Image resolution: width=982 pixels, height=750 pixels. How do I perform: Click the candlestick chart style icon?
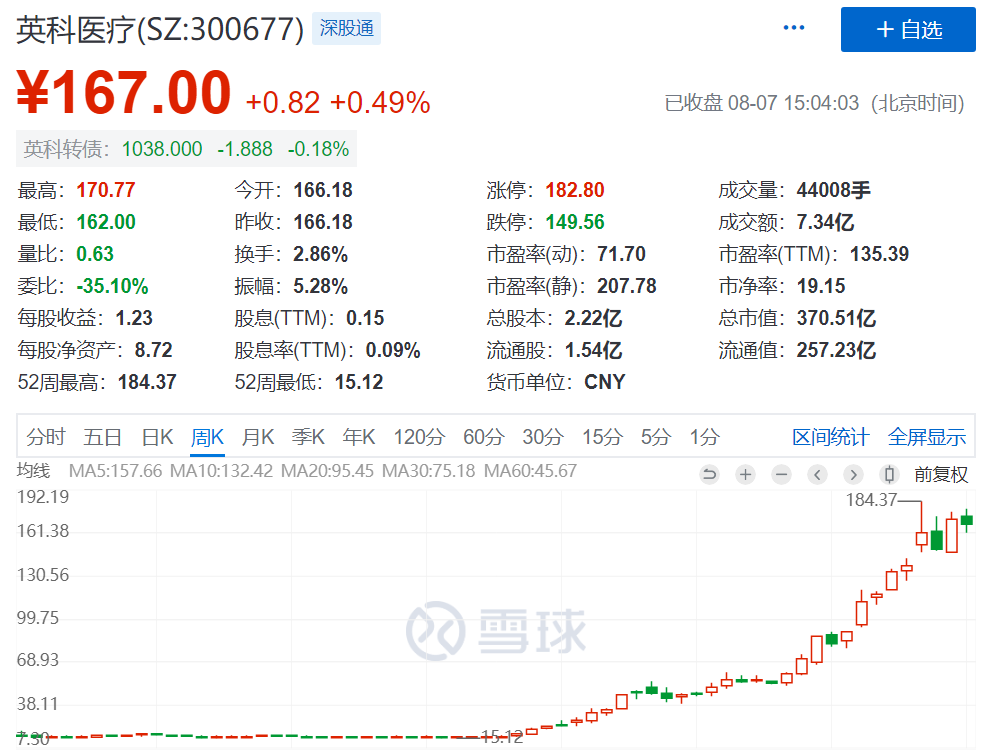pyautogui.click(x=889, y=475)
